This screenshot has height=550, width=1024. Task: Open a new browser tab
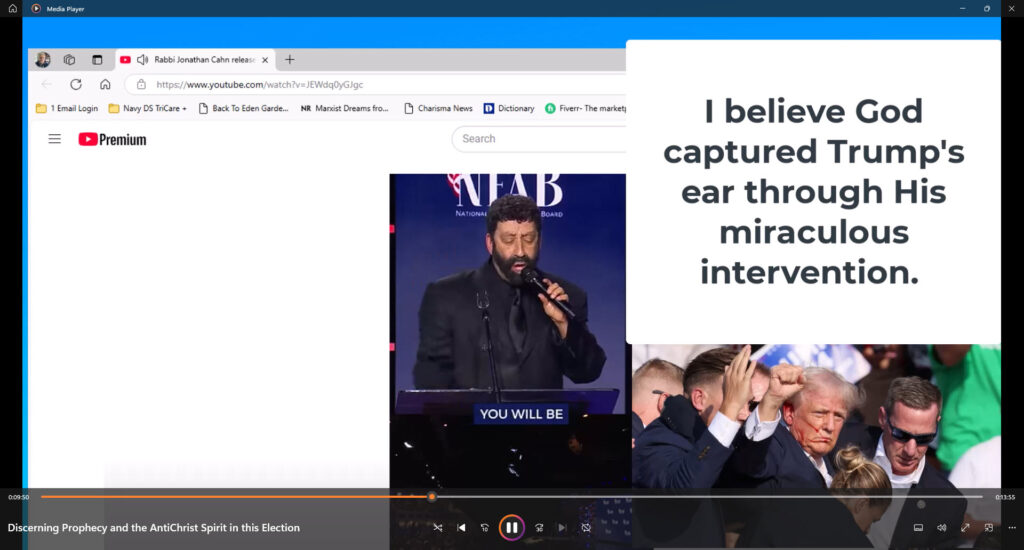pos(290,59)
